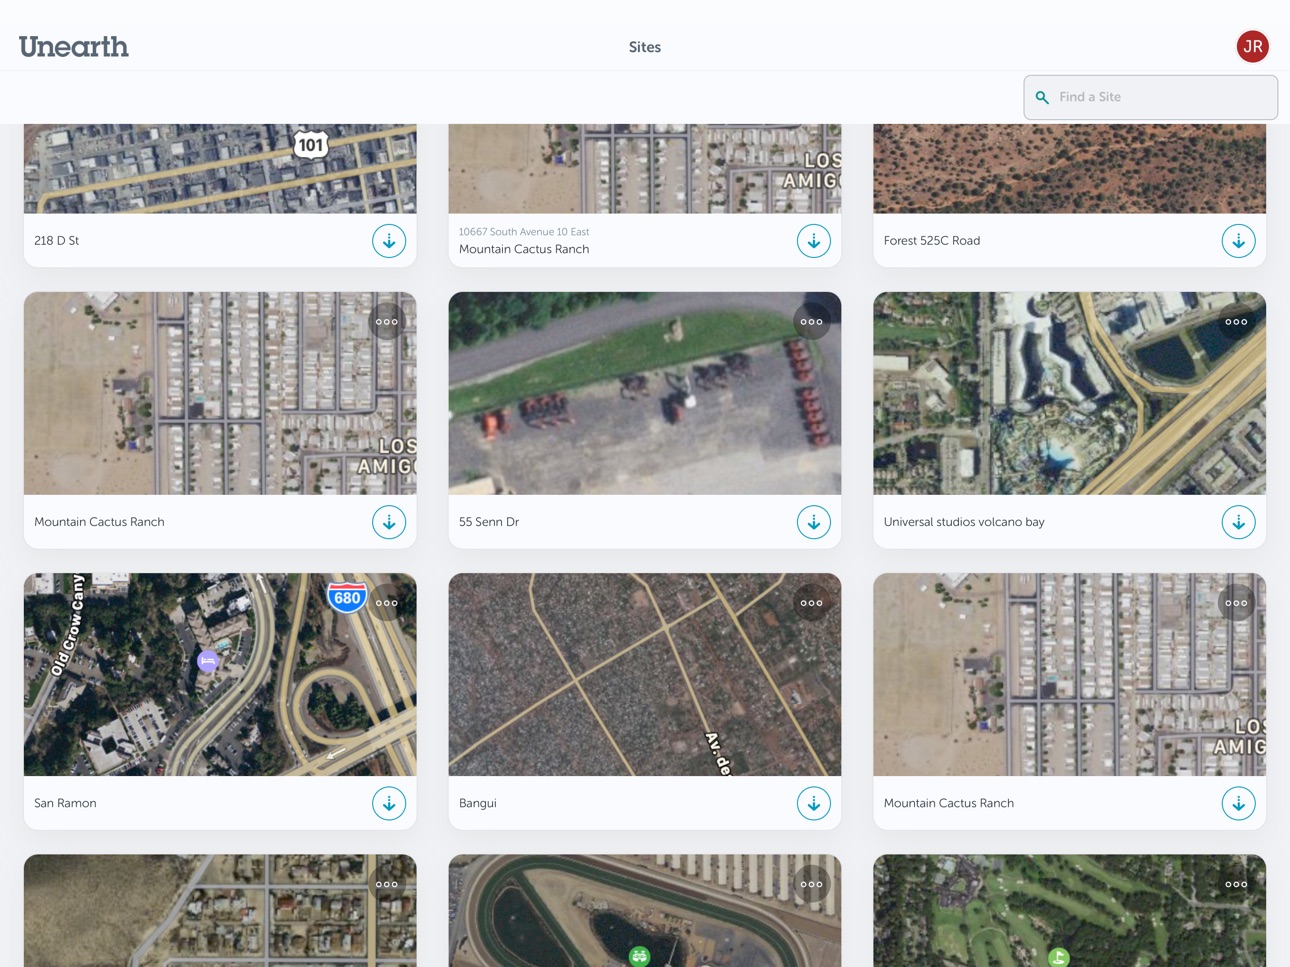Open more options on the racetrack site card

click(811, 884)
